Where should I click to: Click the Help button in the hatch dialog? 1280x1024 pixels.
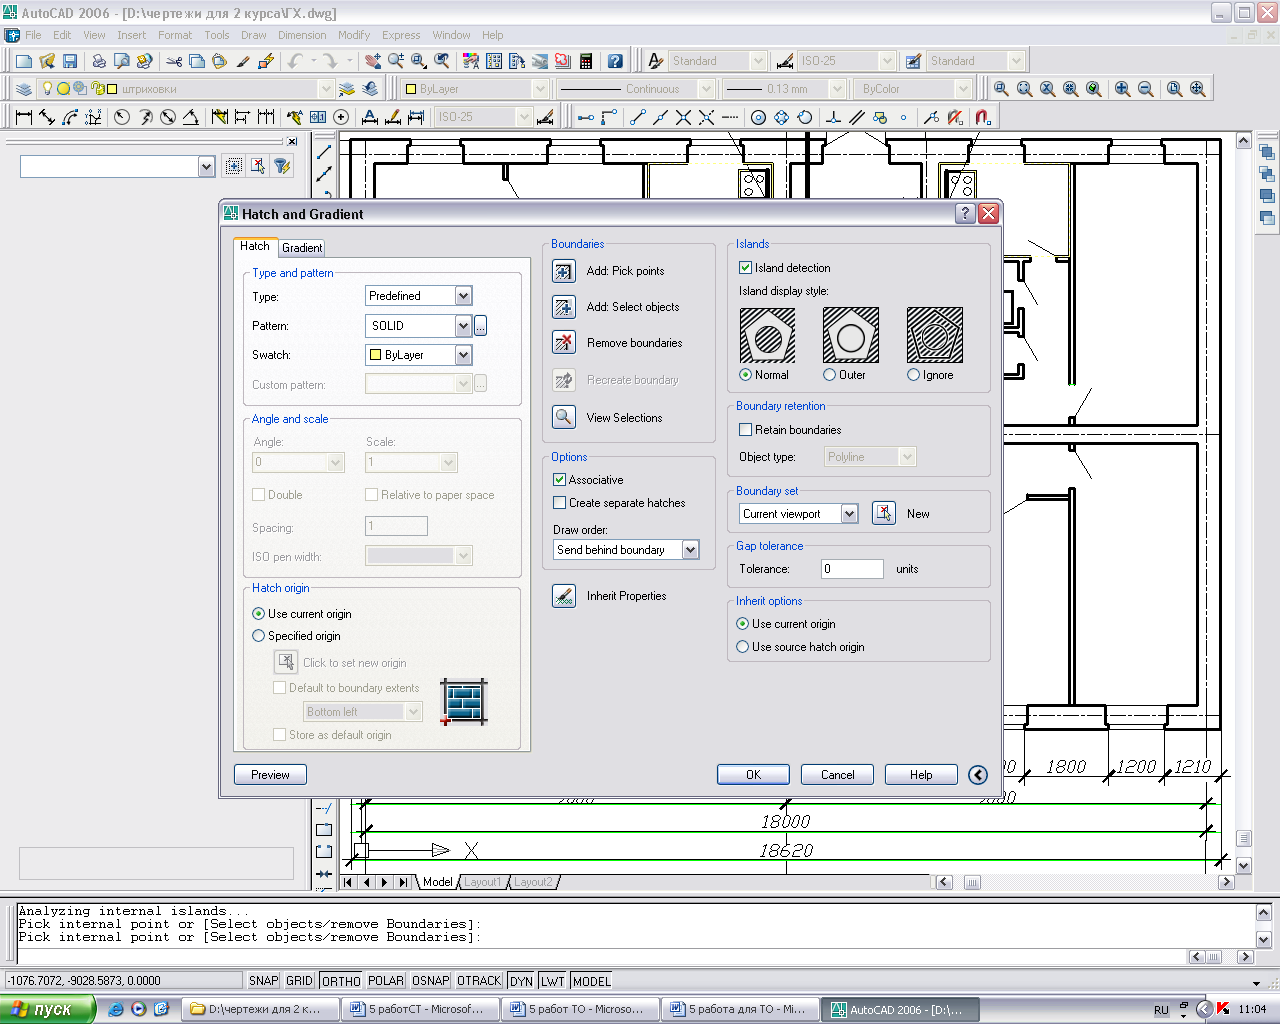[921, 775]
